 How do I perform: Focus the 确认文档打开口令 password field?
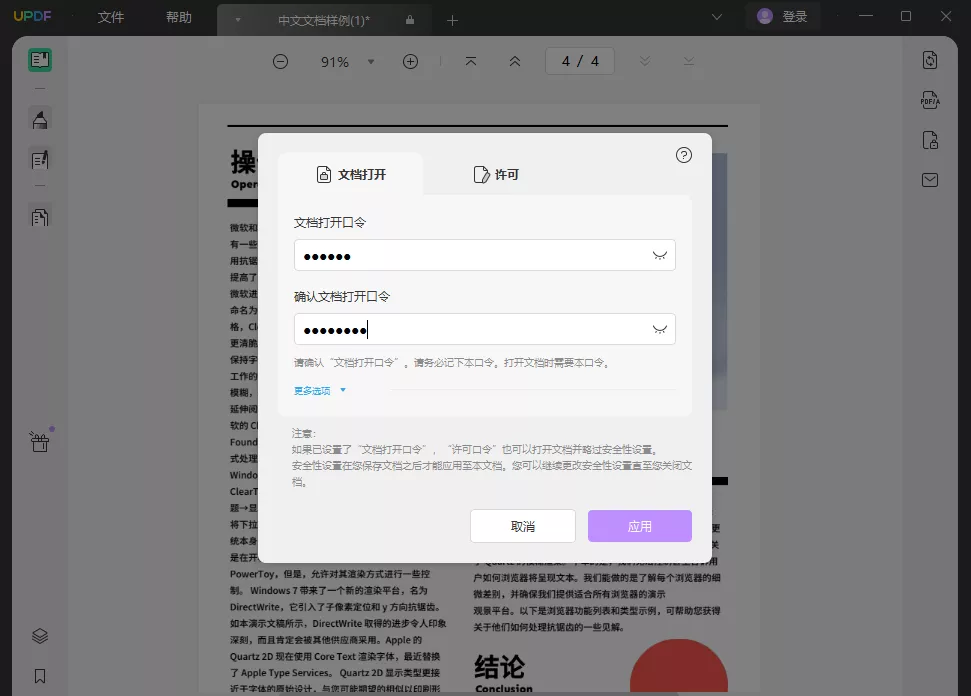point(484,329)
